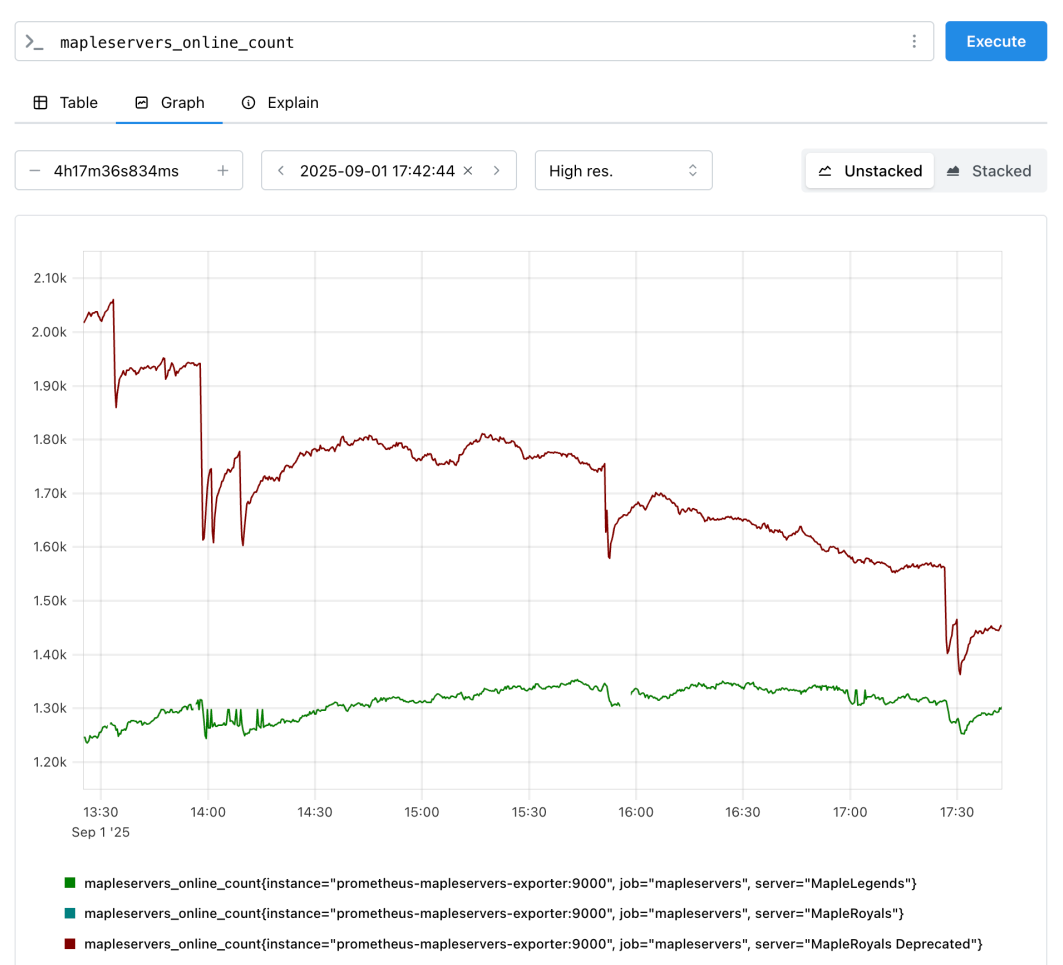Clear the end time with X icon
This screenshot has width=1063, height=965.
[468, 171]
